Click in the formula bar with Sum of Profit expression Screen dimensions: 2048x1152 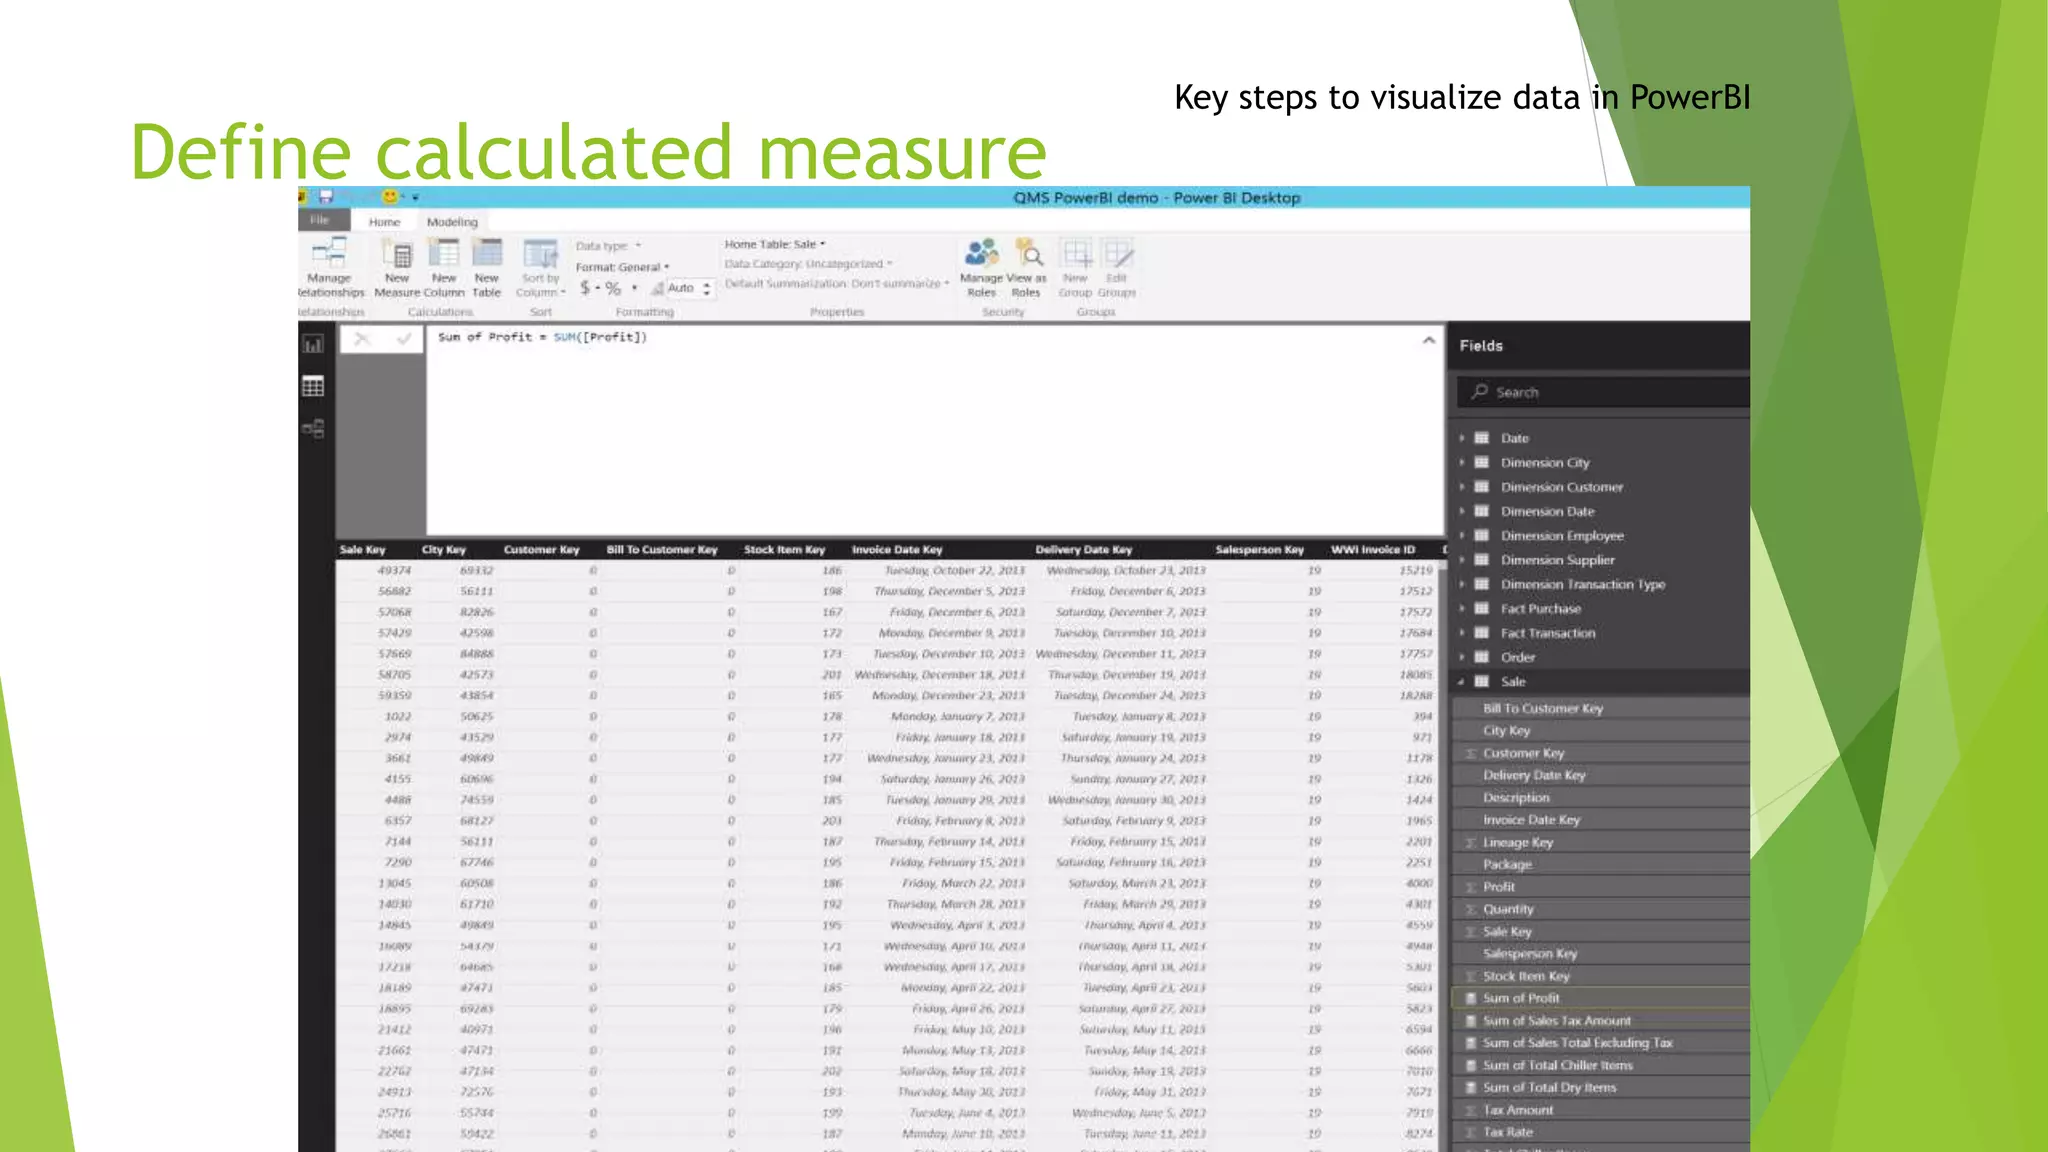point(935,430)
